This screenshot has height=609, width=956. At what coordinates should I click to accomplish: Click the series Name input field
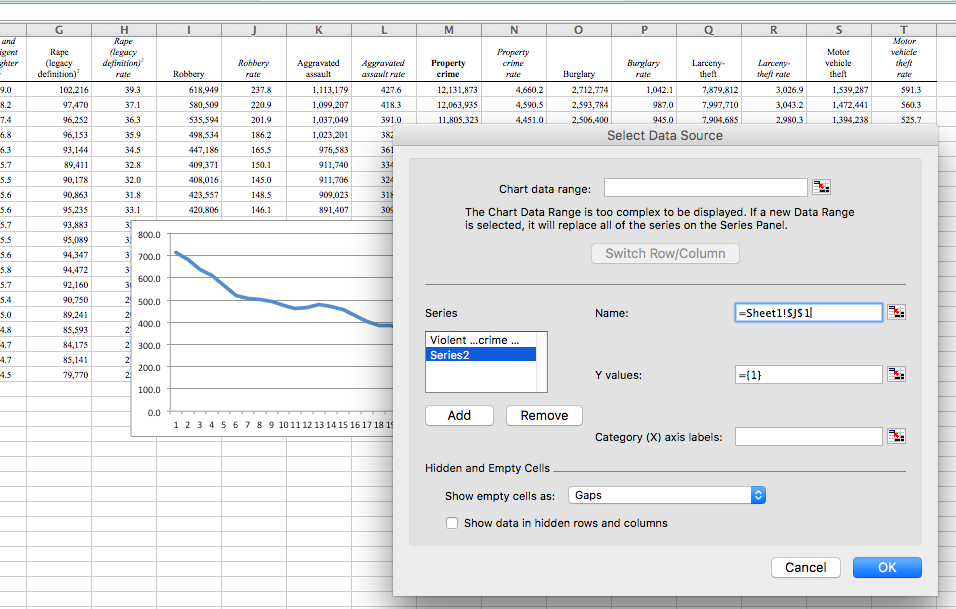click(x=807, y=313)
